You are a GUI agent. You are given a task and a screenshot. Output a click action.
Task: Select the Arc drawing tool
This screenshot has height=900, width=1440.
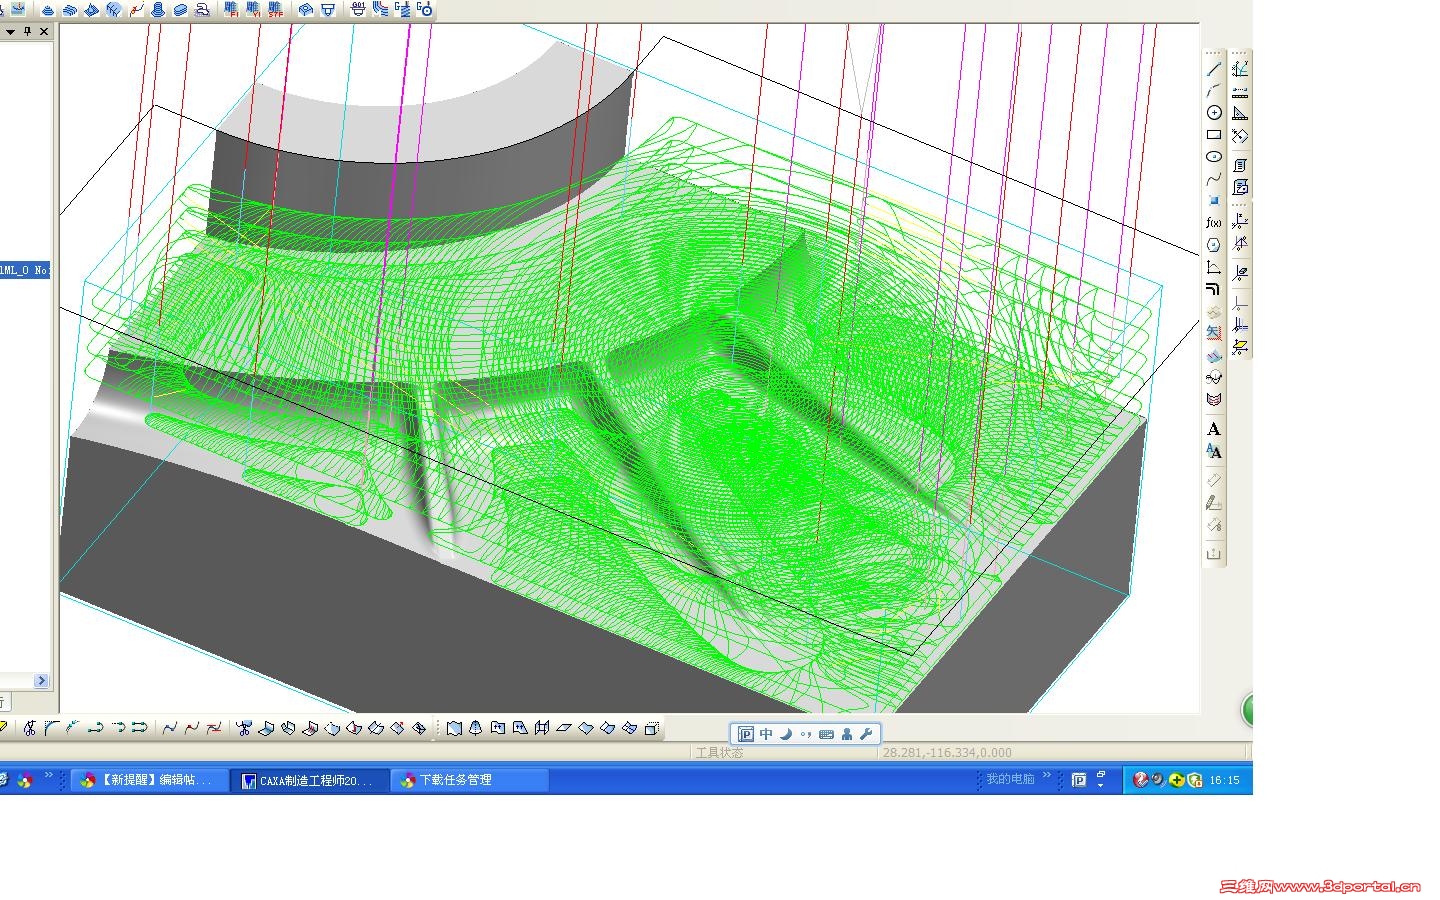point(1214,91)
